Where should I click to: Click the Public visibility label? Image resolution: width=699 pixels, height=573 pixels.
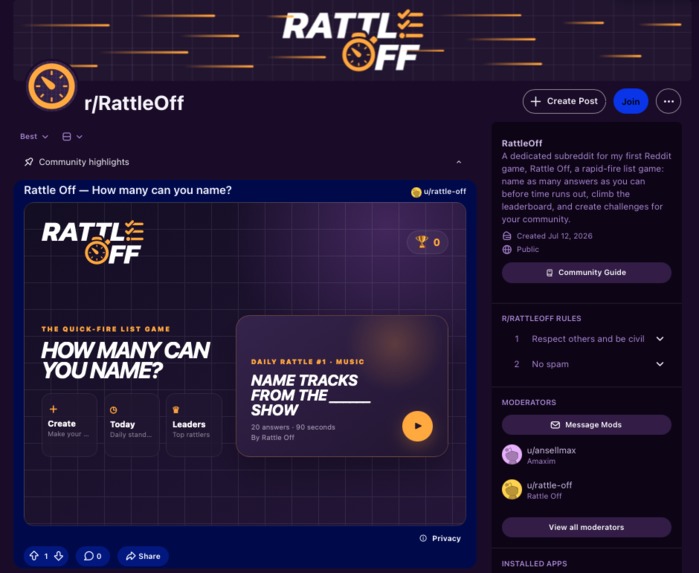click(x=527, y=249)
